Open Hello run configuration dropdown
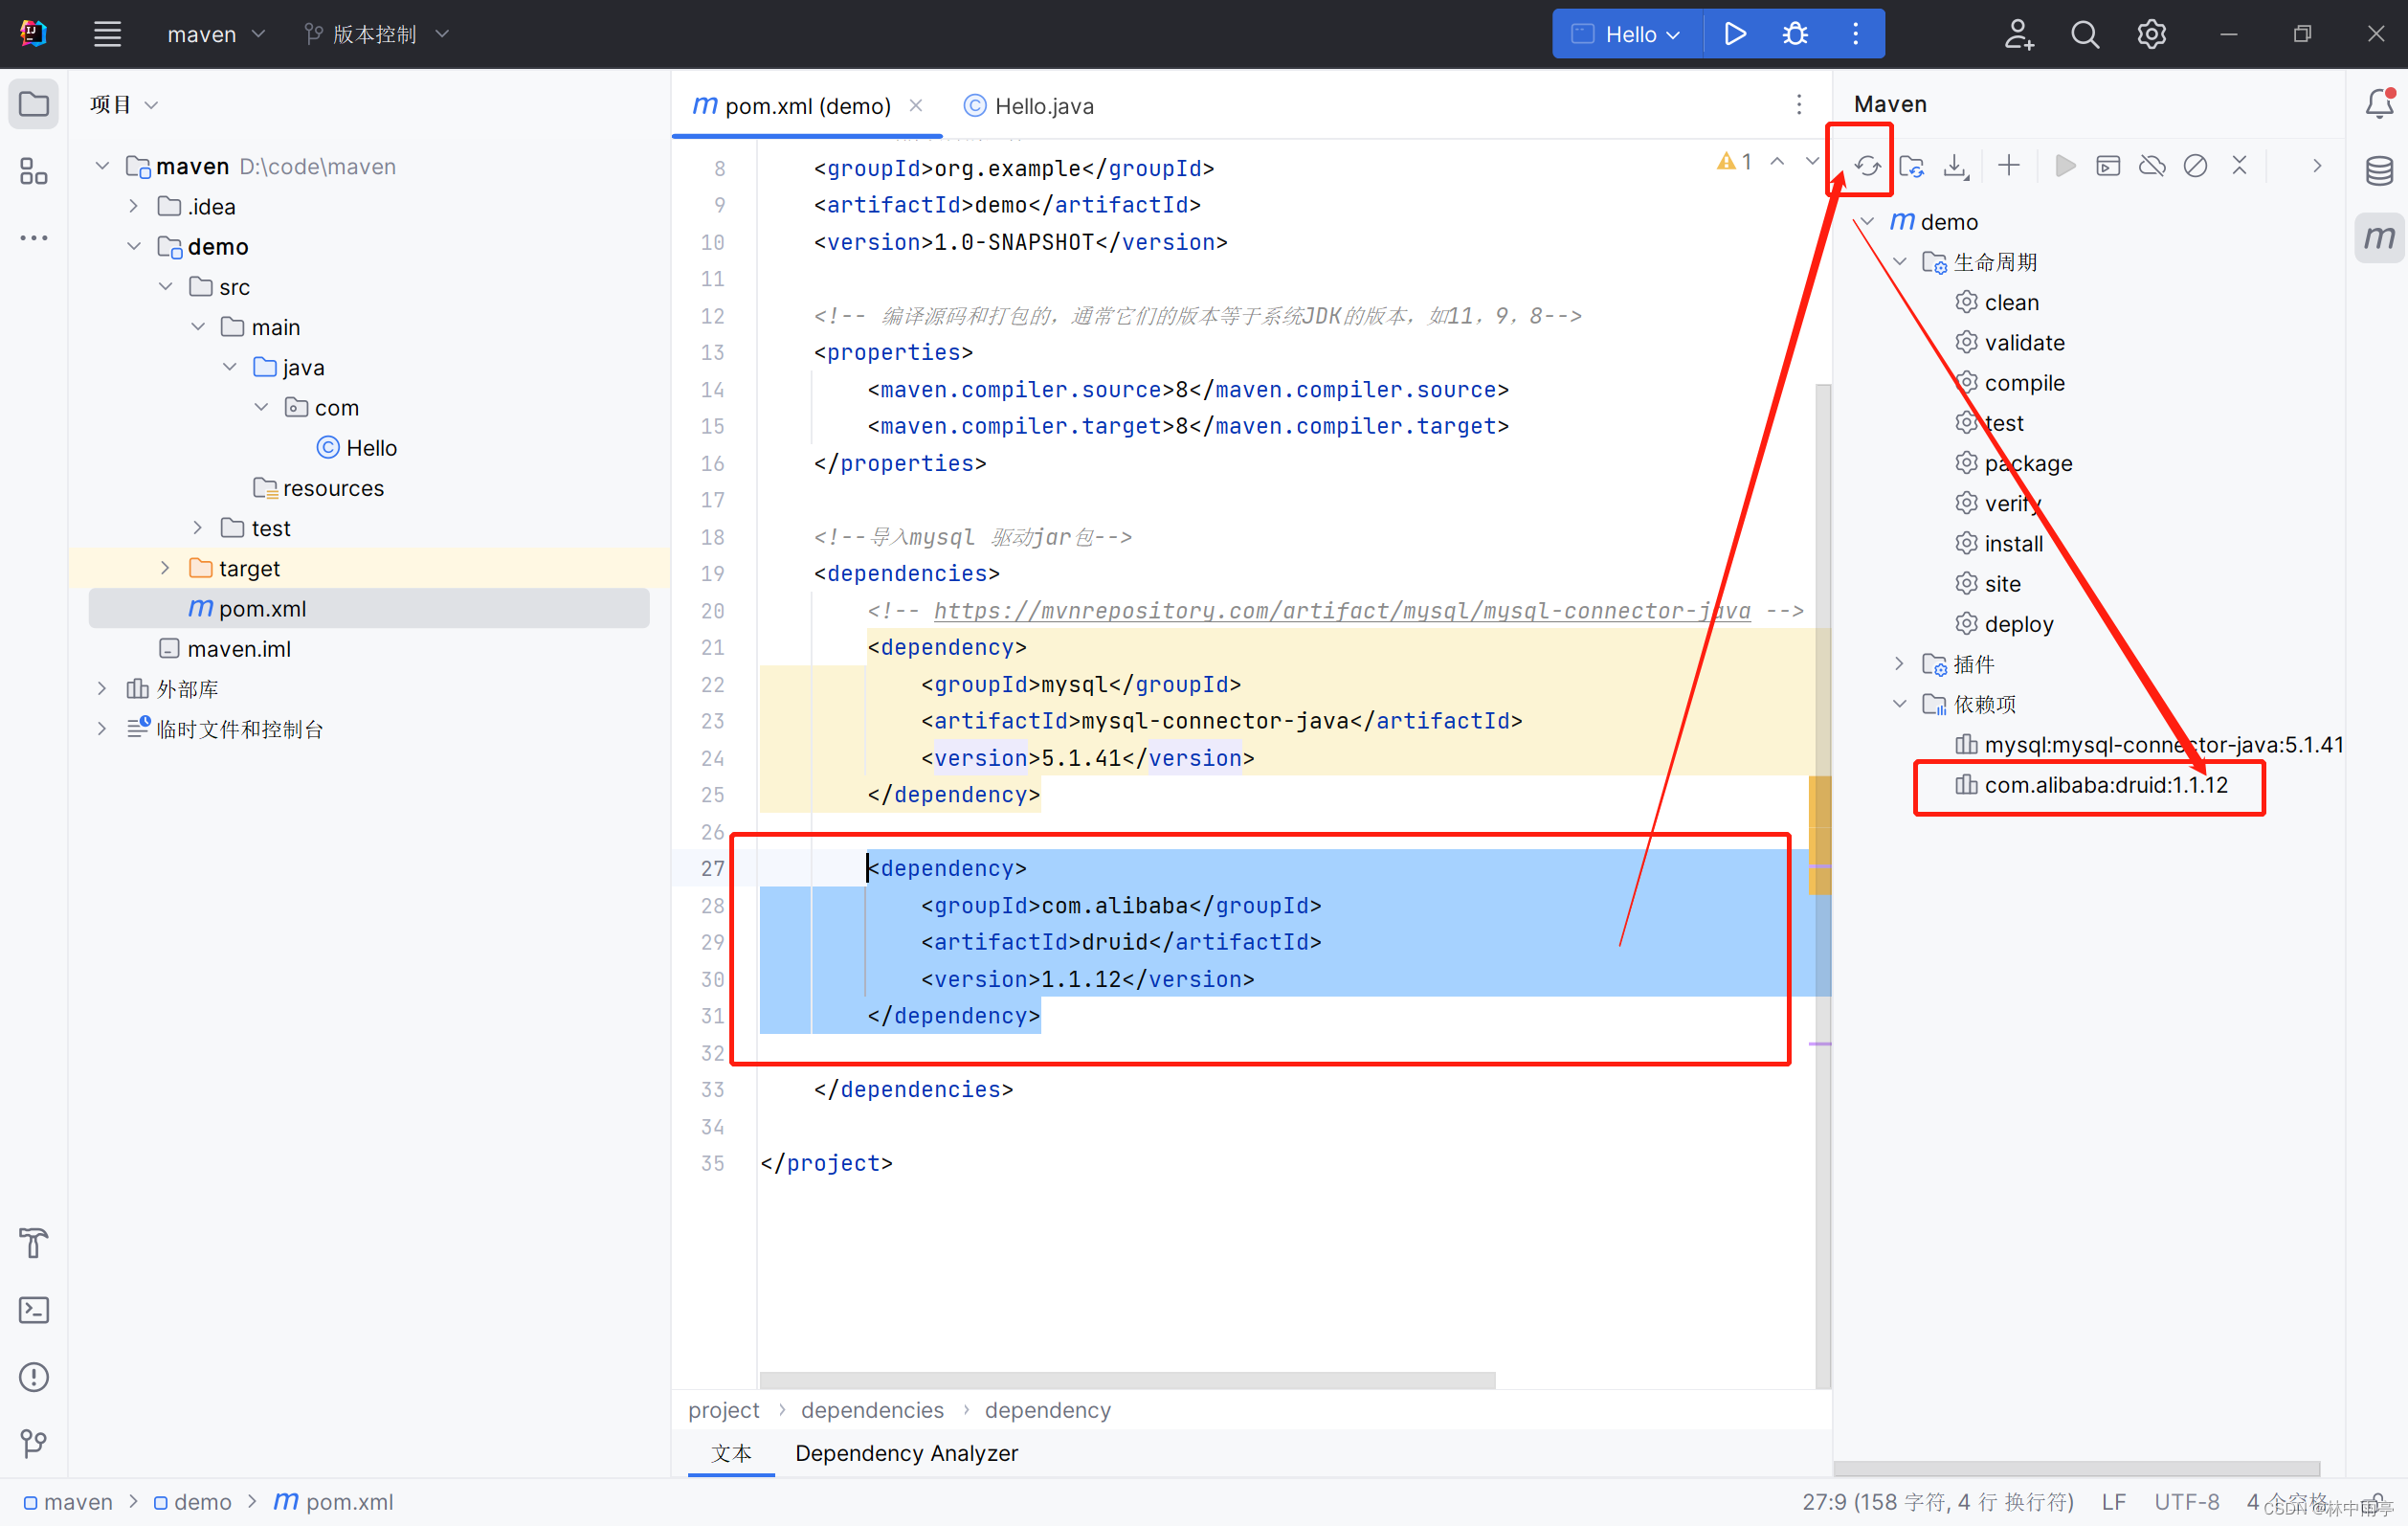This screenshot has width=2408, height=1526. pyautogui.click(x=1627, y=34)
